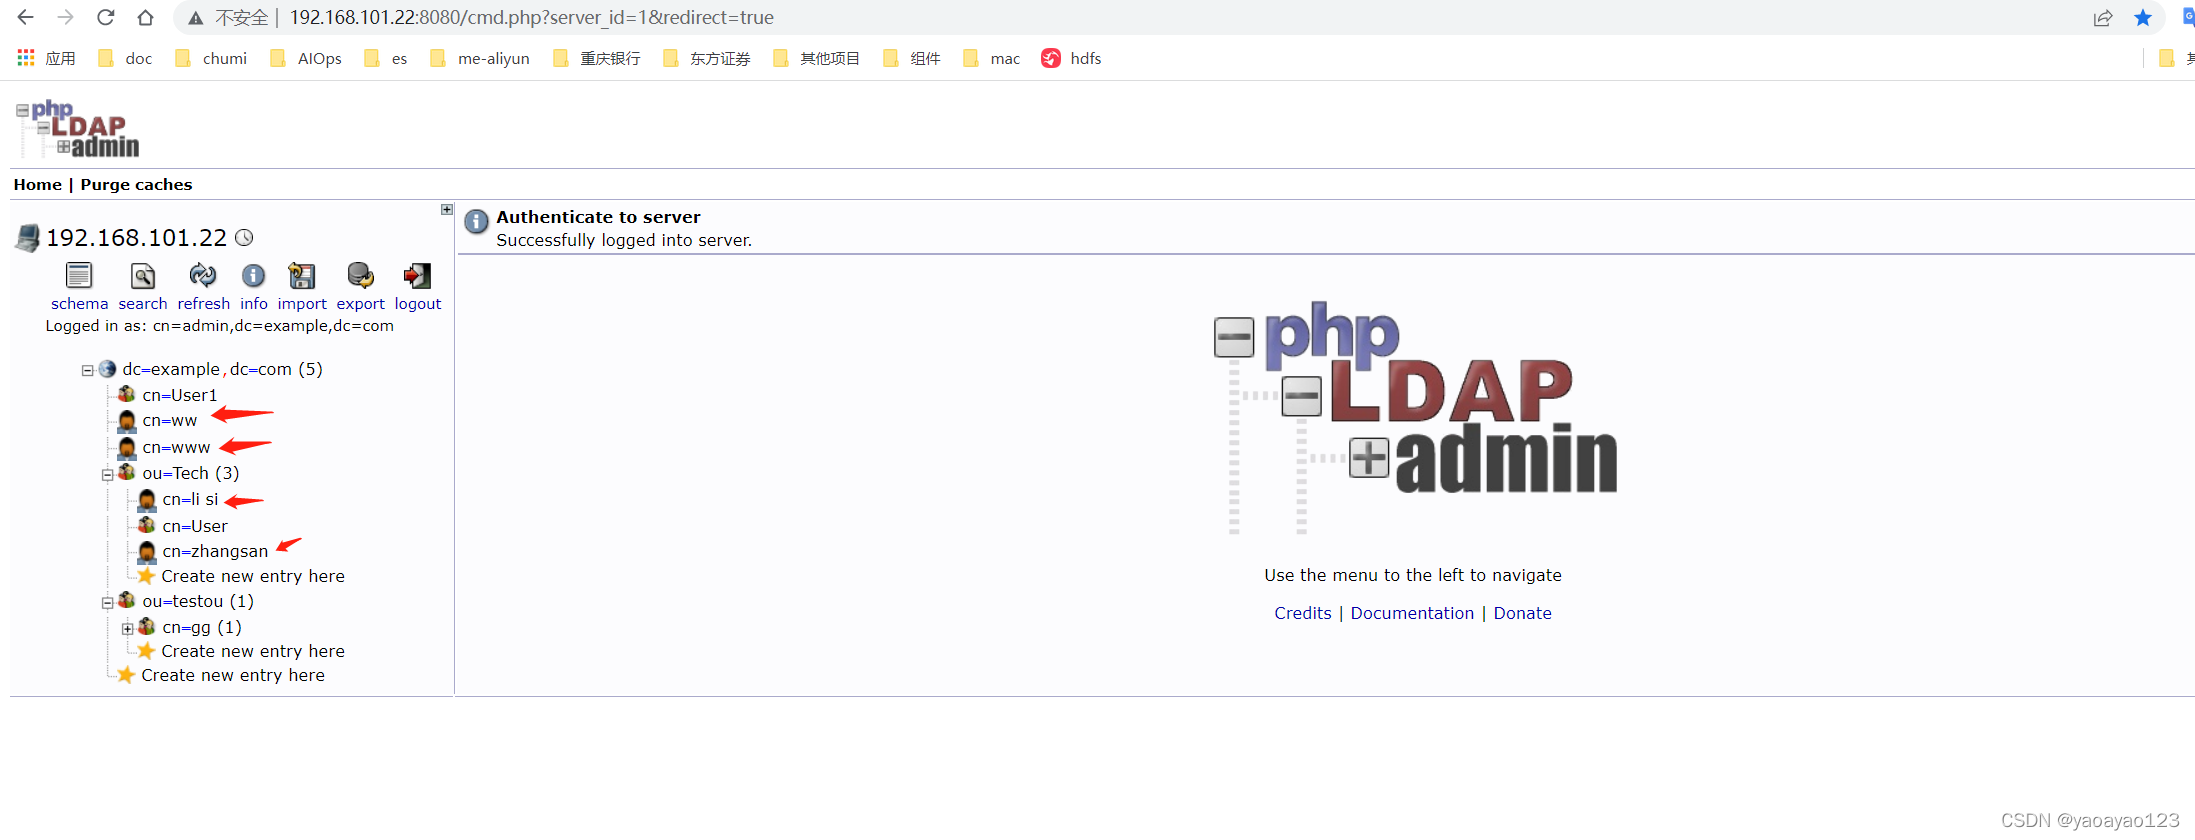The height and width of the screenshot is (840, 2195).
Task: Open the cn=zhangsan entry
Action: click(x=215, y=551)
